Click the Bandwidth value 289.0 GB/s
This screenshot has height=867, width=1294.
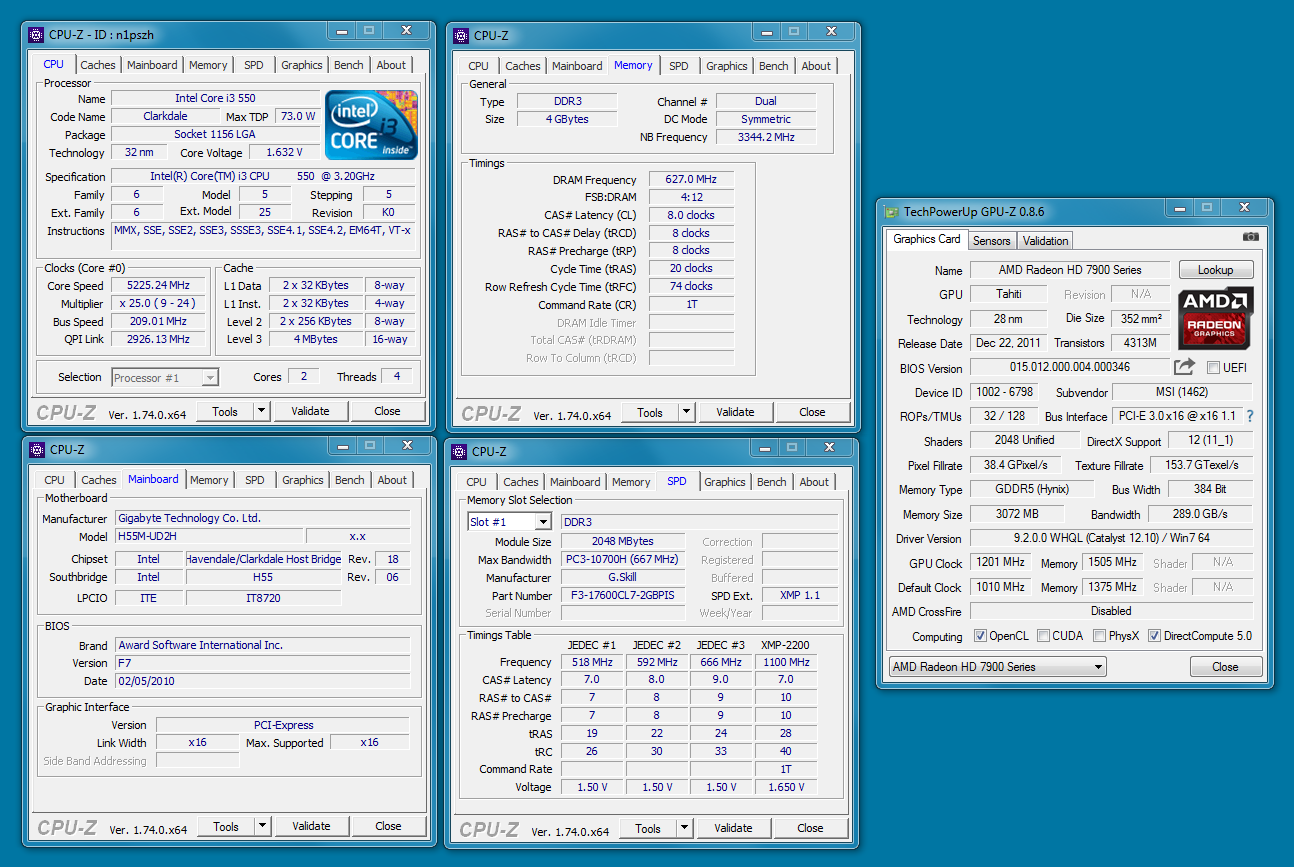pyautogui.click(x=1200, y=514)
